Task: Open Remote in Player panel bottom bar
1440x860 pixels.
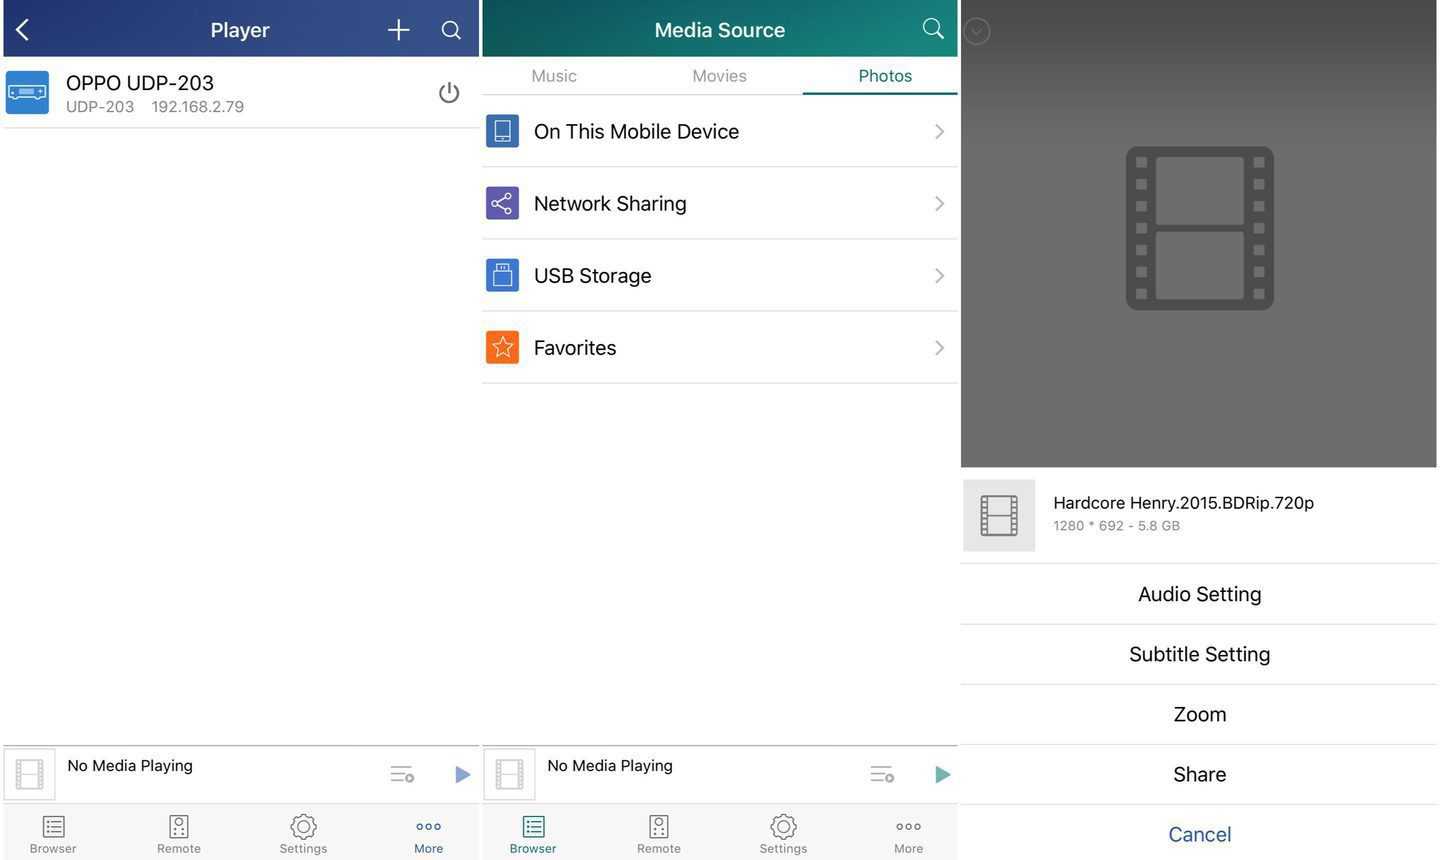Action: pyautogui.click(x=179, y=833)
